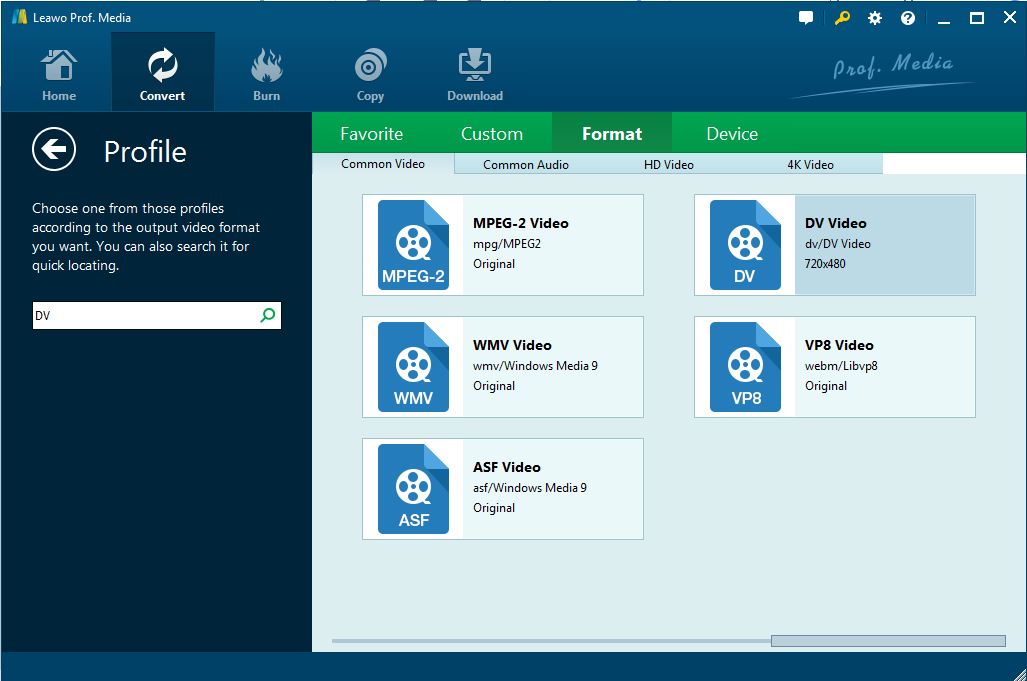This screenshot has width=1027, height=681.
Task: Open the help question mark icon
Action: (x=908, y=18)
